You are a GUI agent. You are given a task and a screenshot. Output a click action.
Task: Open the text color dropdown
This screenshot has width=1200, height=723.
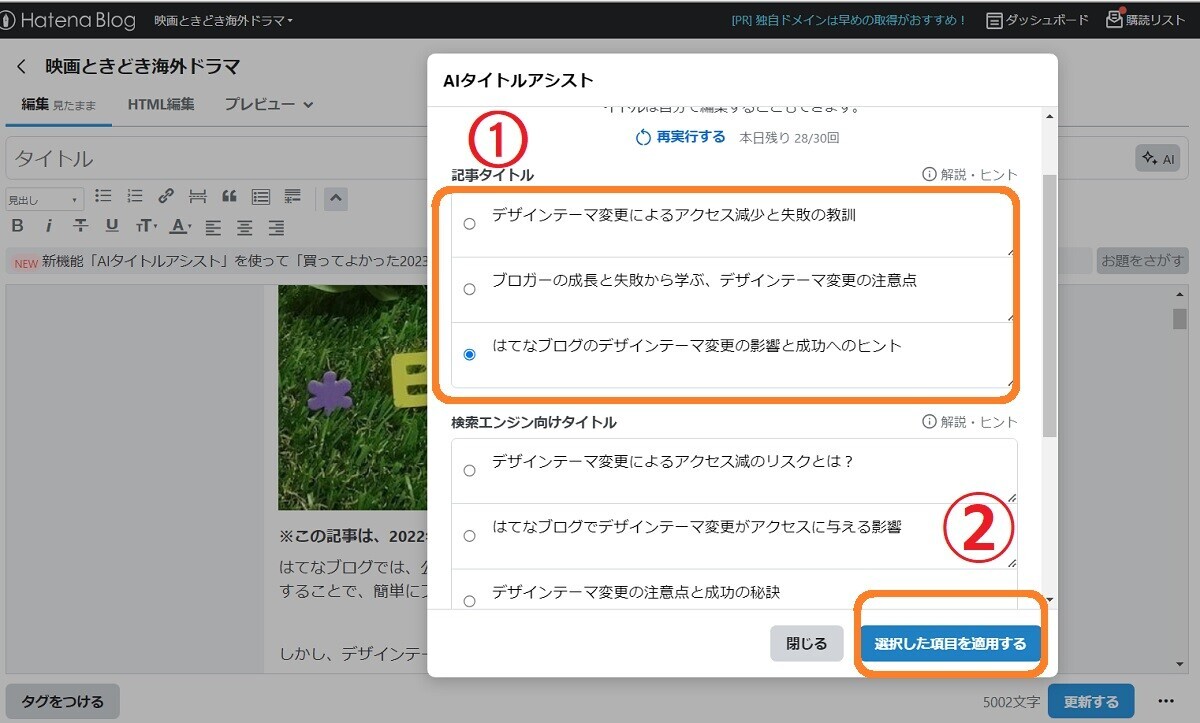click(x=178, y=226)
